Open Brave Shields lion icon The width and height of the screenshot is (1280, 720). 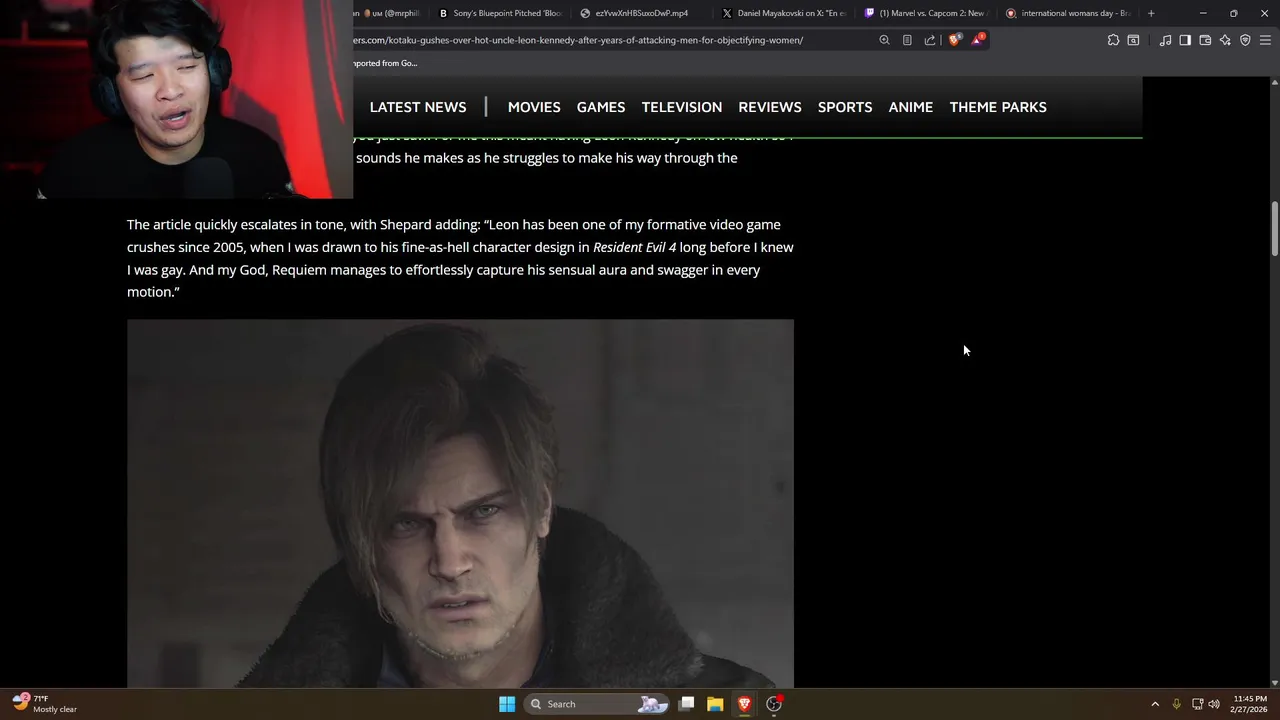click(954, 40)
